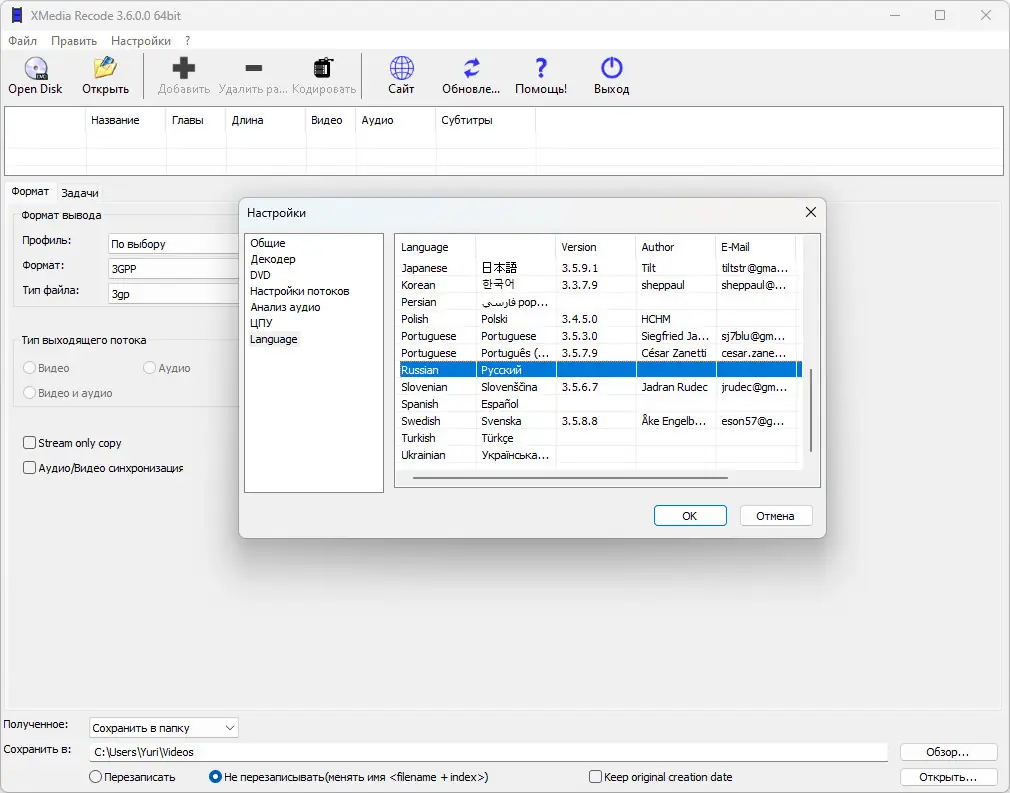Click the Удалить minus icon
The width and height of the screenshot is (1010, 793).
click(x=254, y=68)
